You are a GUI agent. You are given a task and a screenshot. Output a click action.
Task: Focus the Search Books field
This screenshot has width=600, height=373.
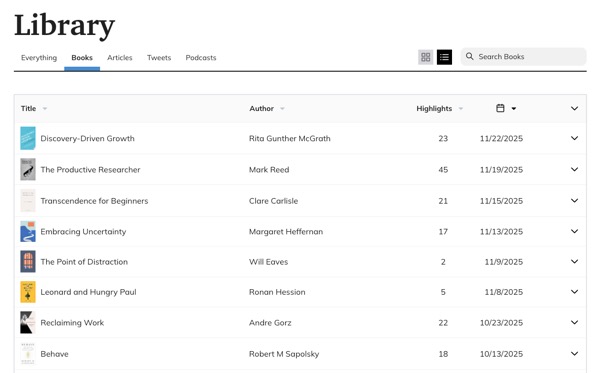pyautogui.click(x=523, y=57)
